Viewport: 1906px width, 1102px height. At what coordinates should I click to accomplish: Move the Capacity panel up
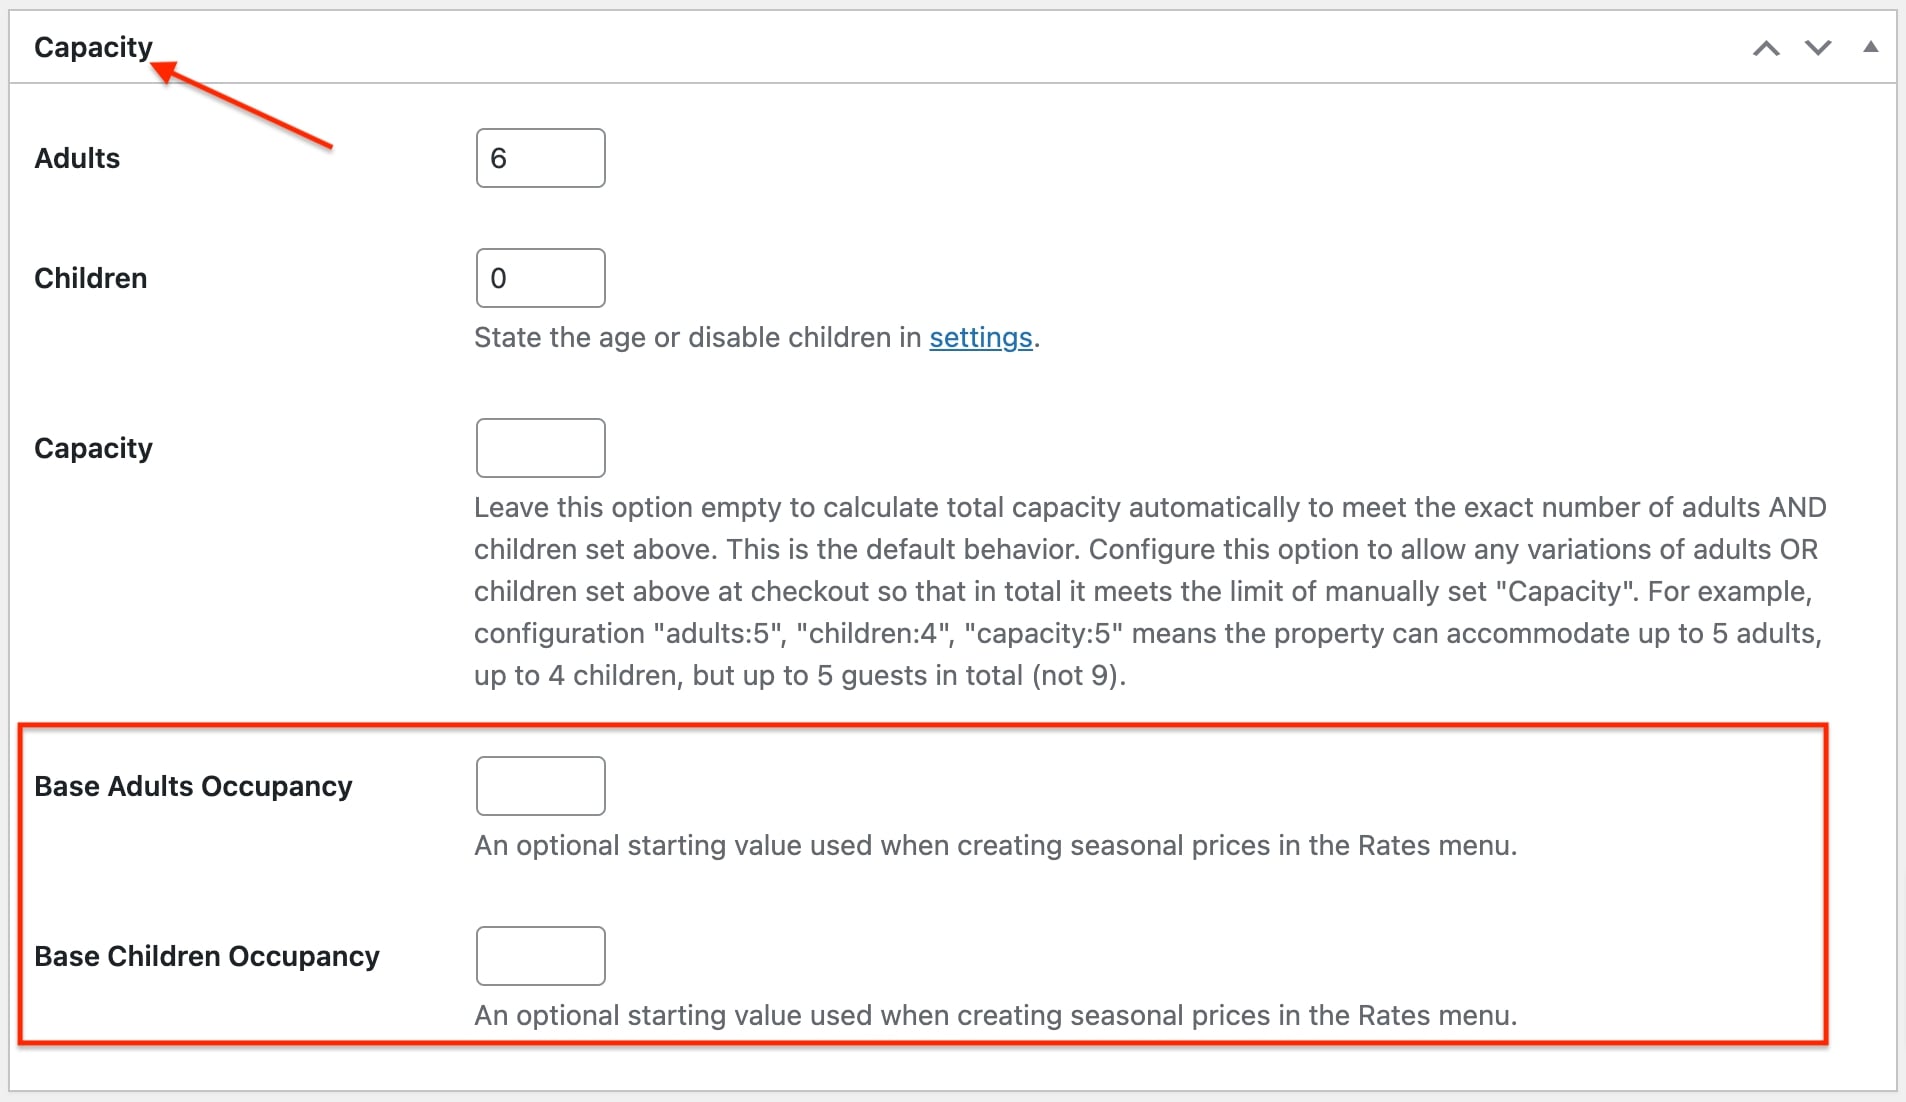click(1766, 48)
